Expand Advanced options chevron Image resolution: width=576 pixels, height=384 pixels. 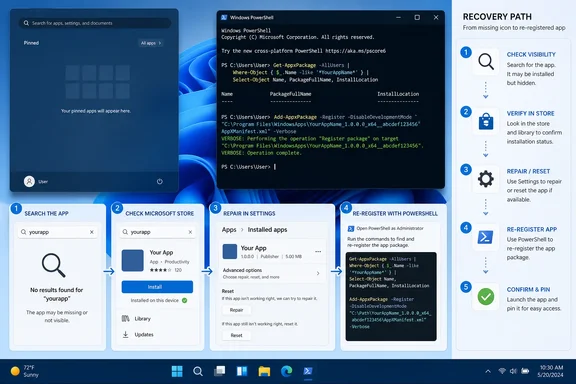point(318,273)
